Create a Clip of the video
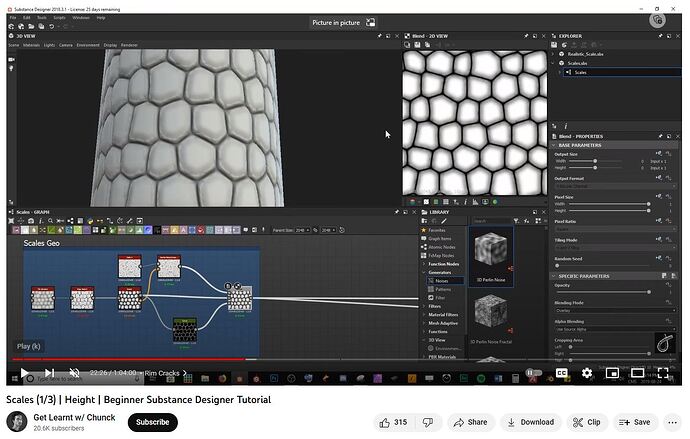Viewport: 690px width, 439px height. (587, 422)
